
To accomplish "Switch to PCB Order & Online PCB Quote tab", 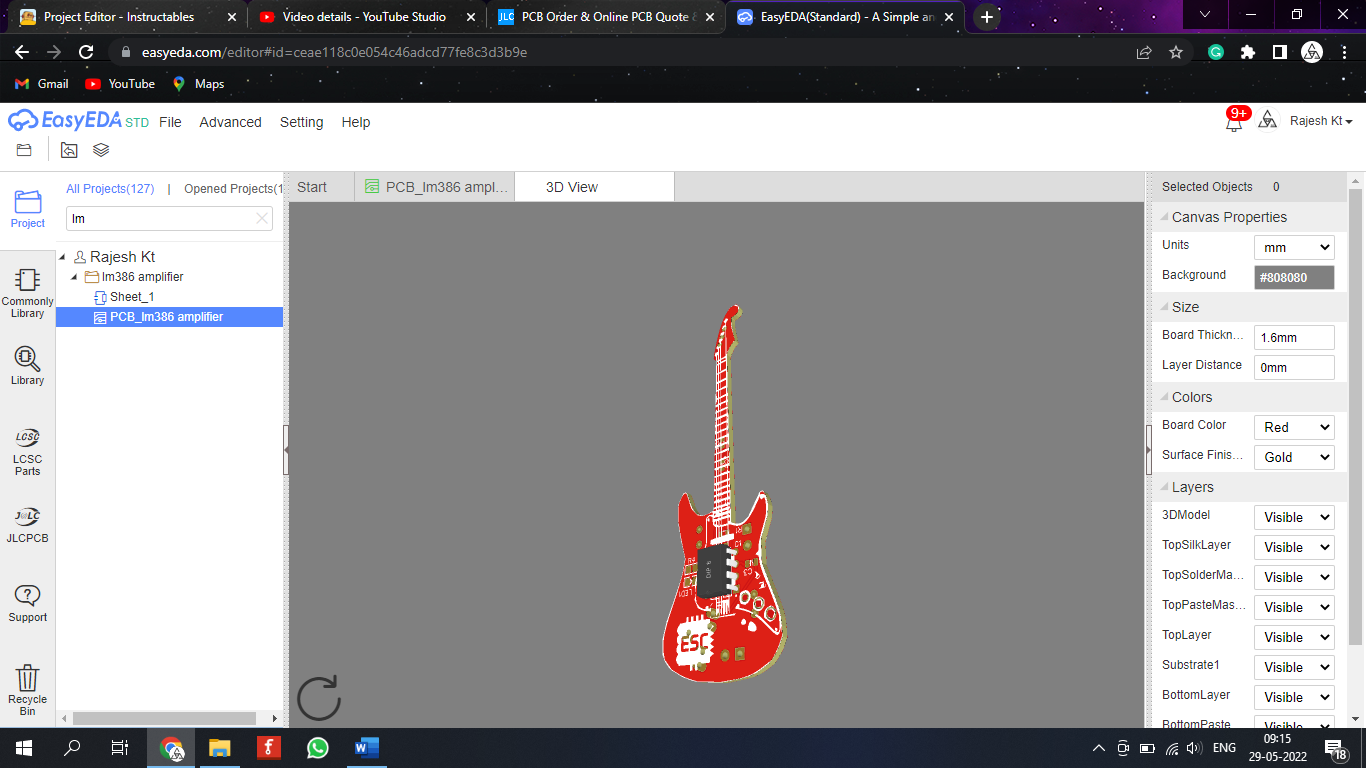I will pos(606,17).
